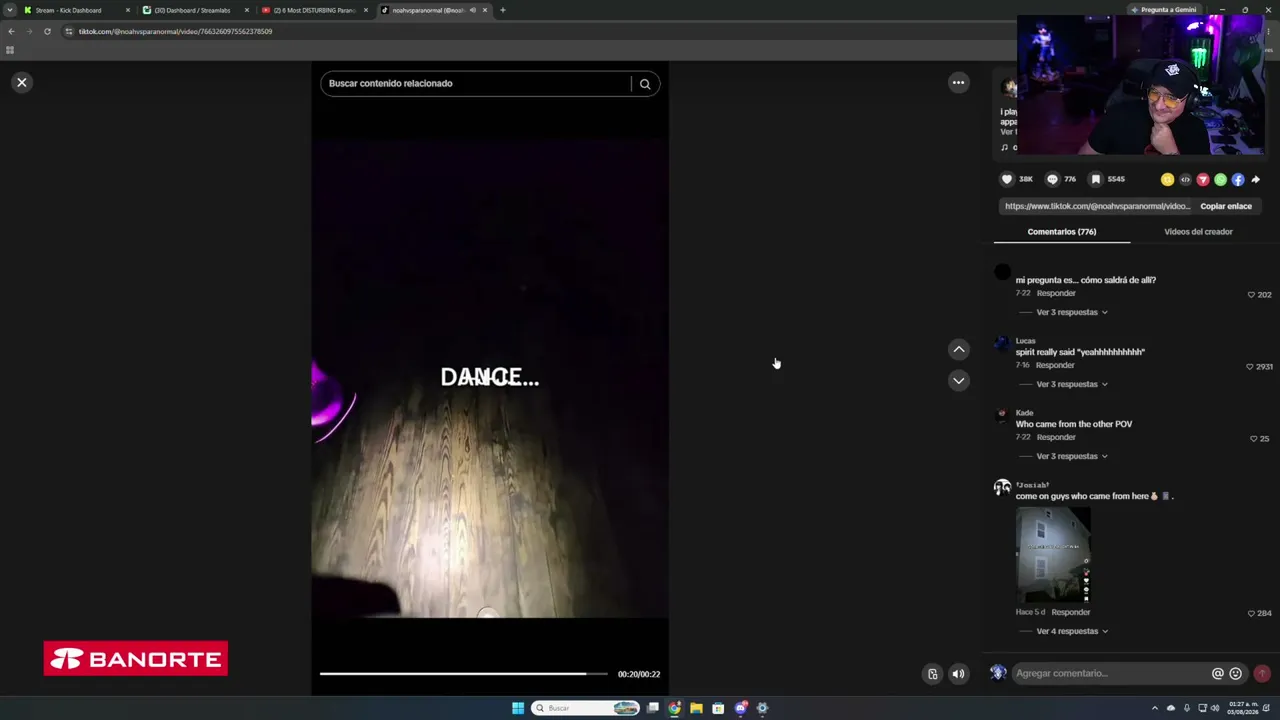Click the taskbar clock showing 01:27 a. m.

pos(1241,708)
